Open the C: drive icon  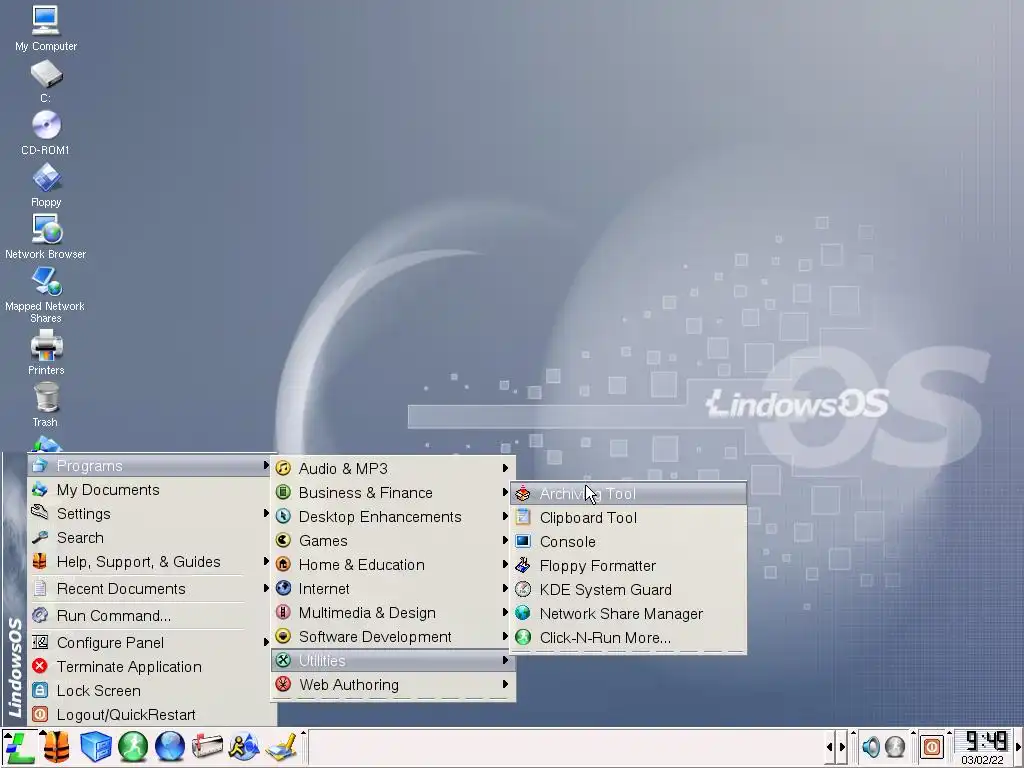[x=46, y=81]
